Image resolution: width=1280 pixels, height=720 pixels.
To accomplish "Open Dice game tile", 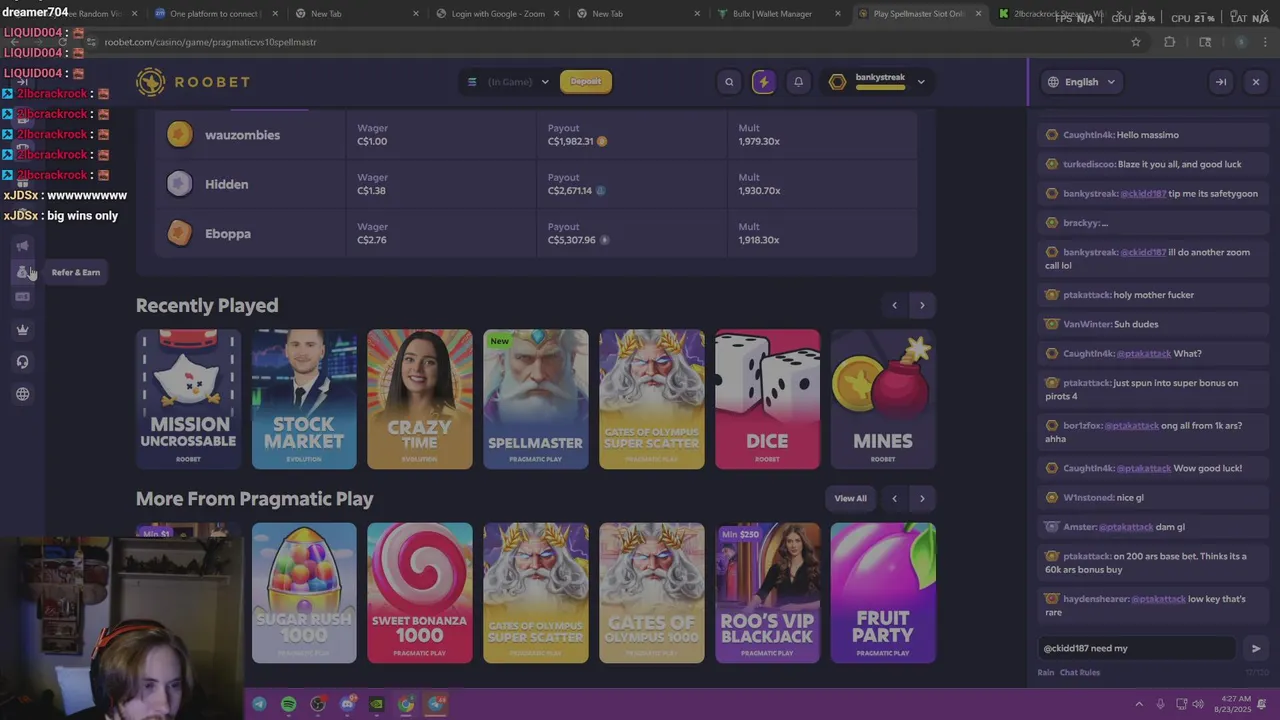I will [x=767, y=399].
